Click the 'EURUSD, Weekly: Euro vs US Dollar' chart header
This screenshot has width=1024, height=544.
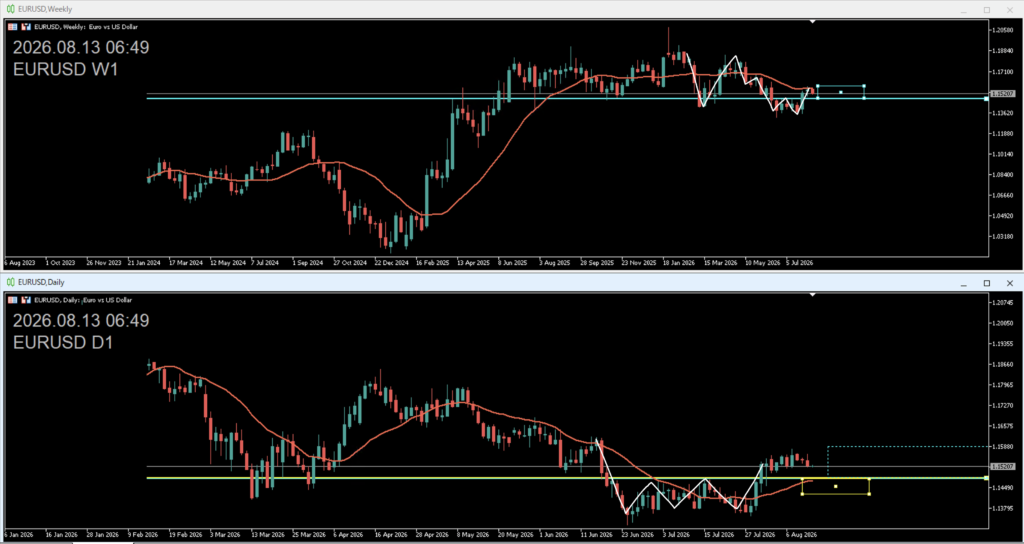coord(86,27)
